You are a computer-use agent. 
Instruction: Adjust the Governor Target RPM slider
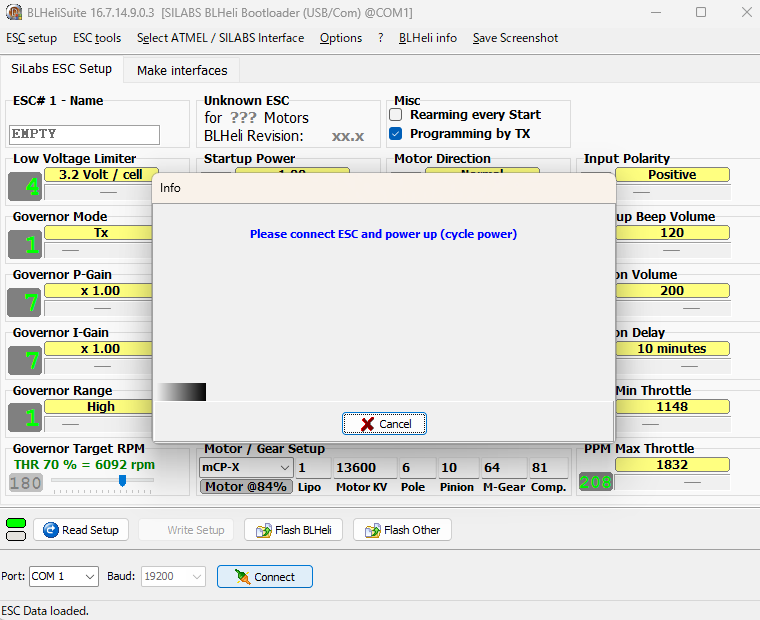point(122,481)
